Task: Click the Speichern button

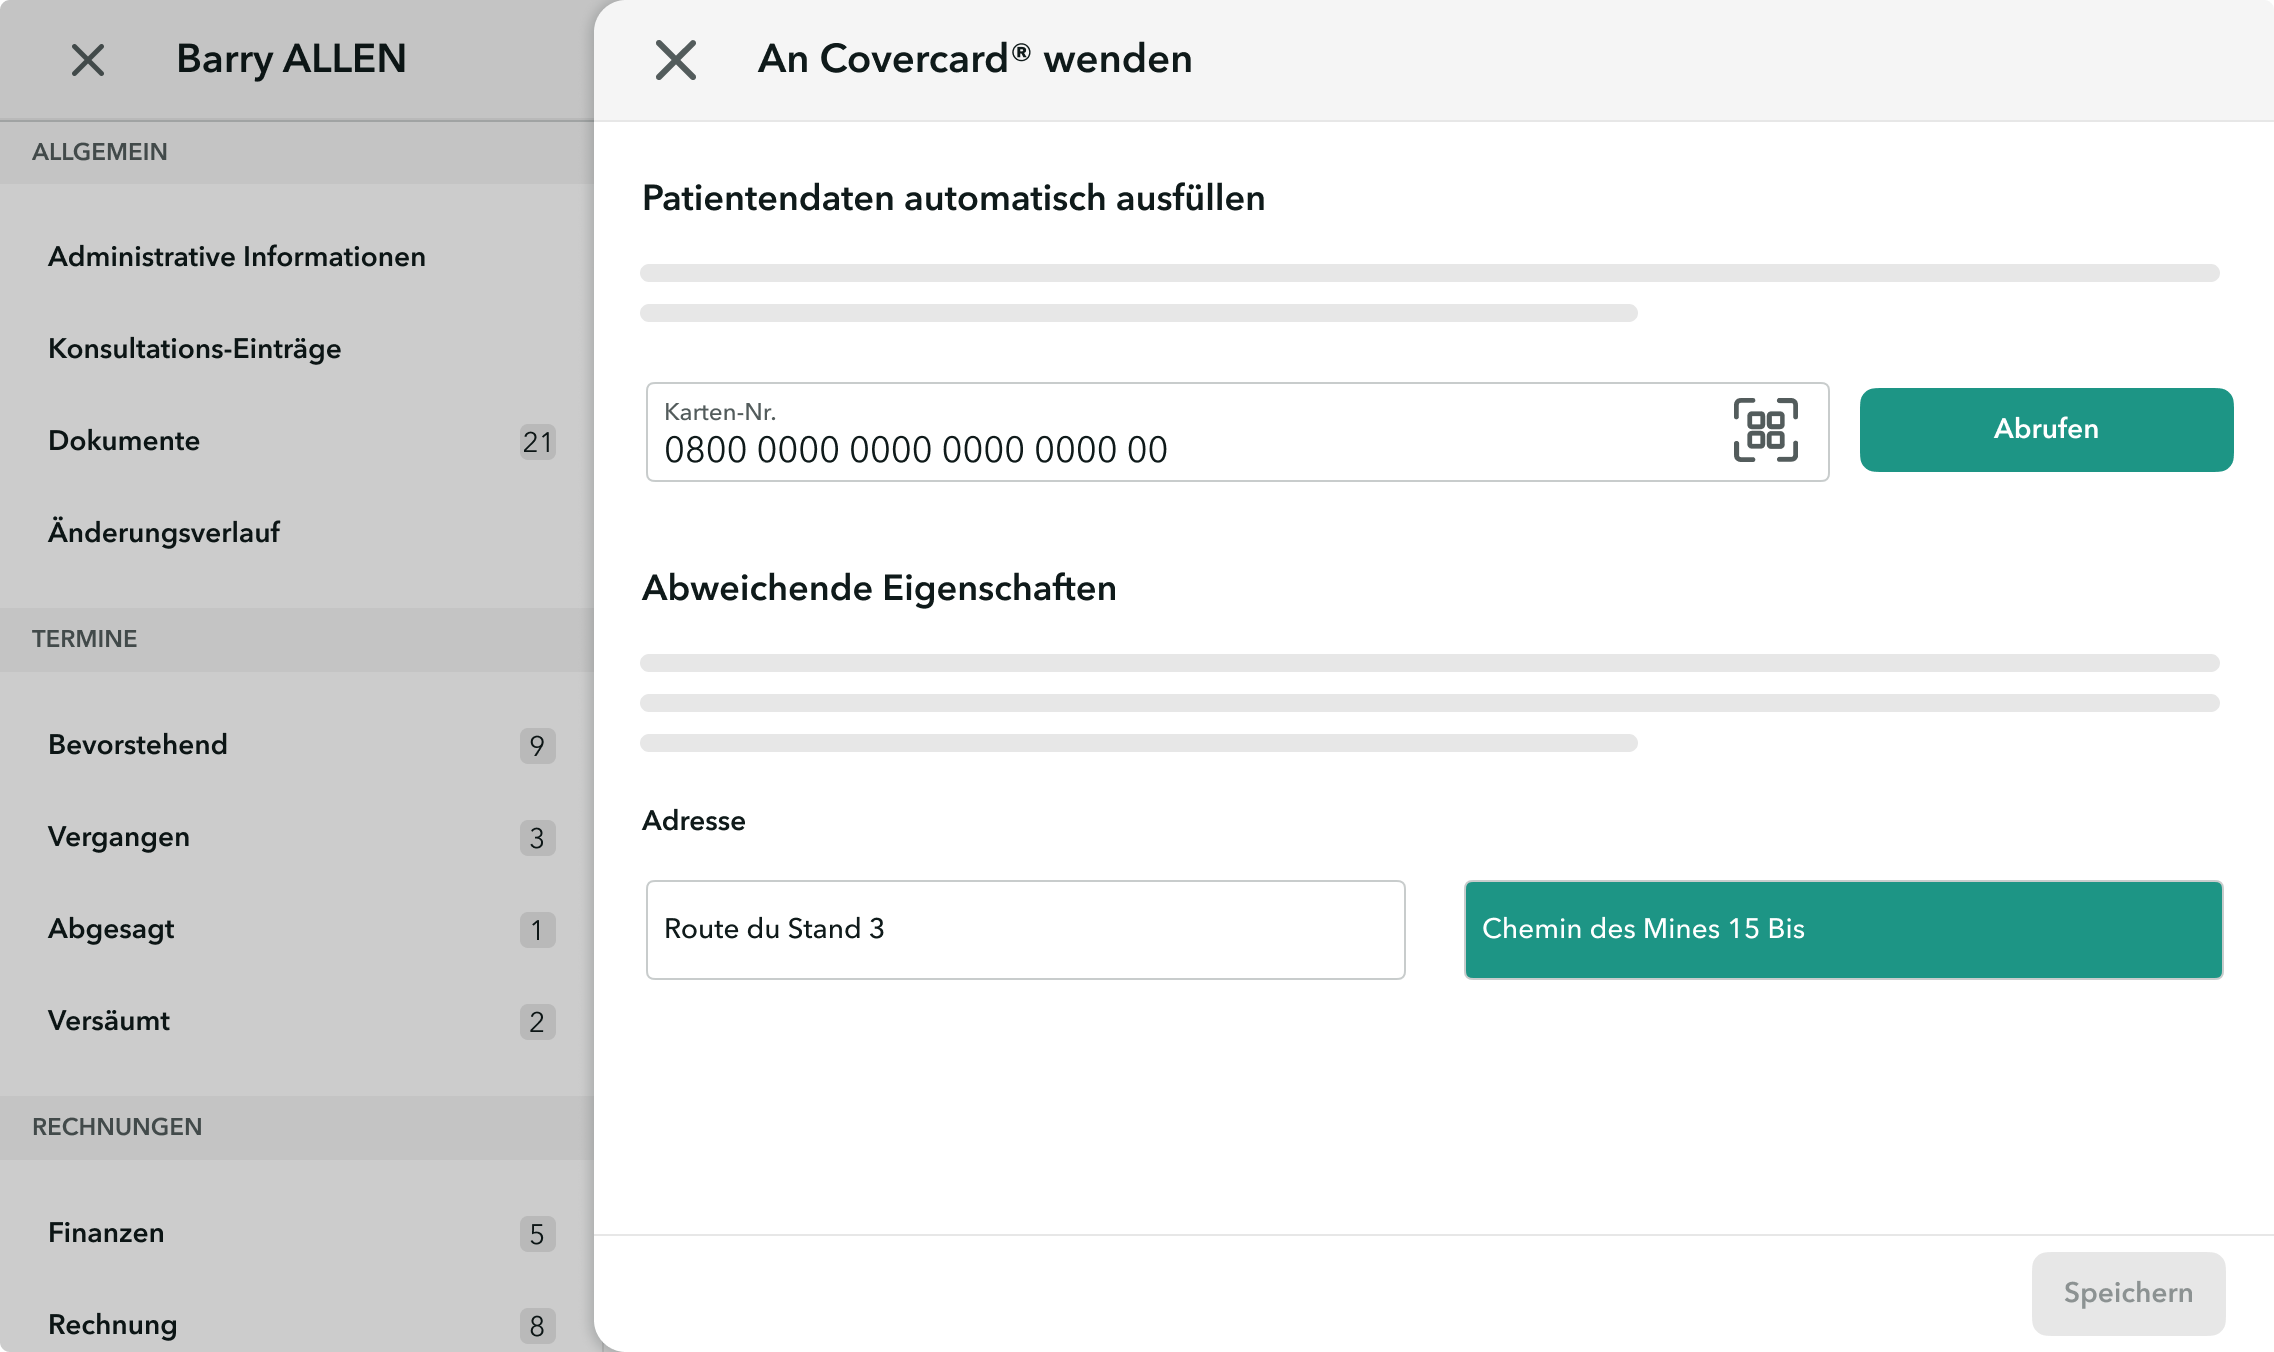Action: pos(2128,1292)
